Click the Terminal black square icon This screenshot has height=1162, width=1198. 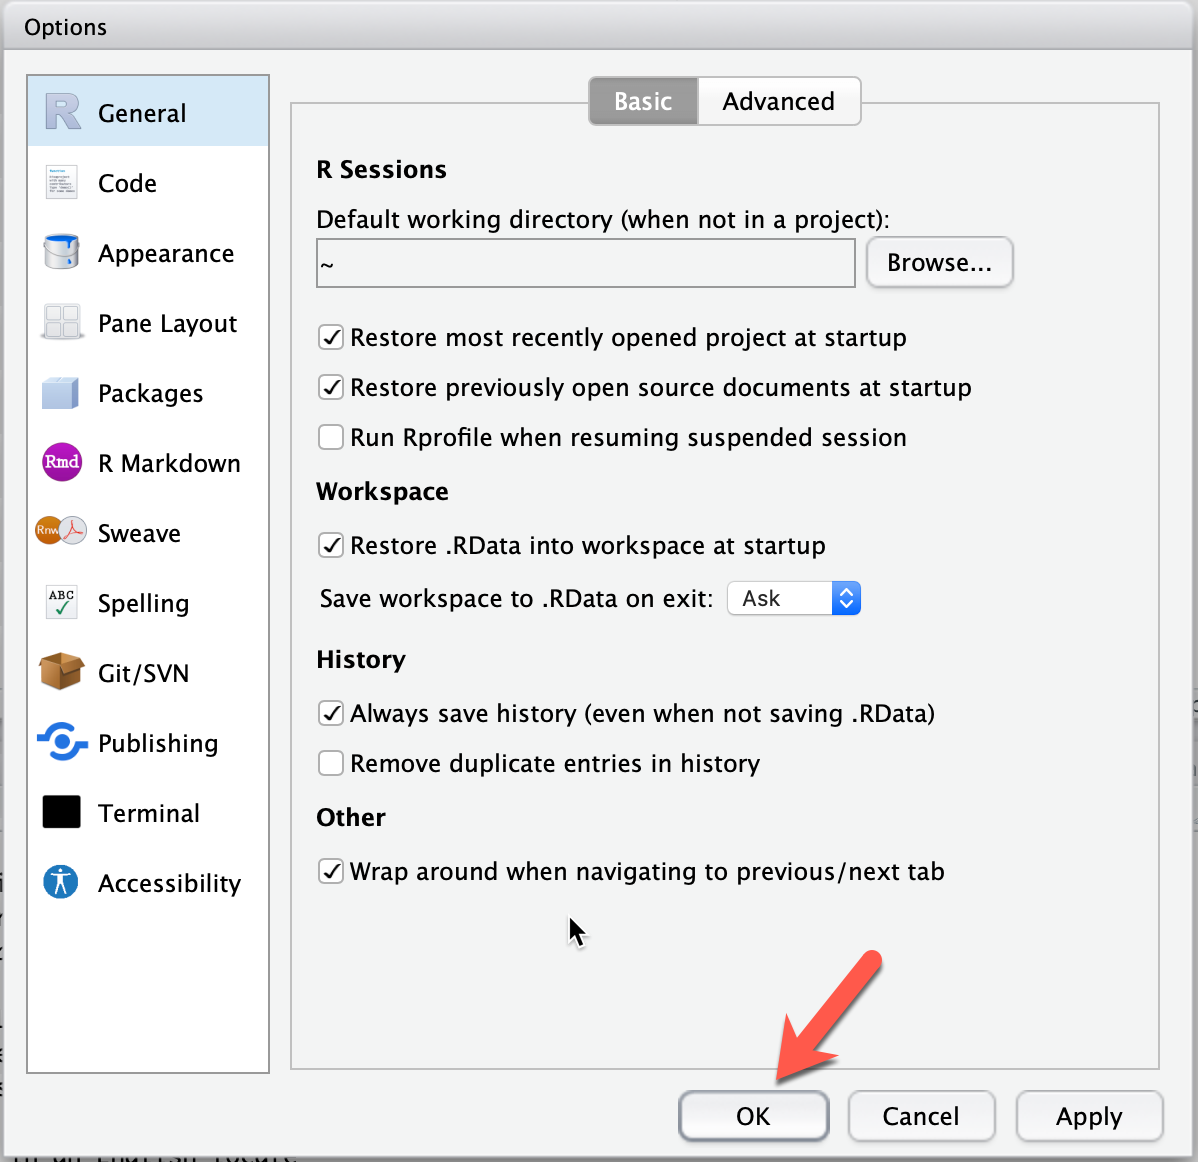pyautogui.click(x=61, y=811)
